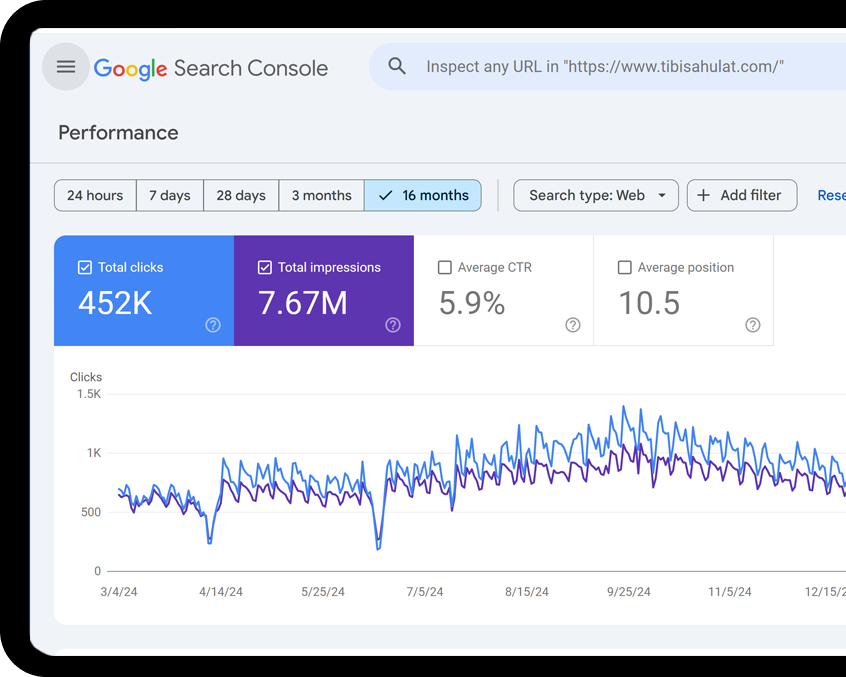
Task: Open the hamburger navigation menu
Action: point(66,67)
